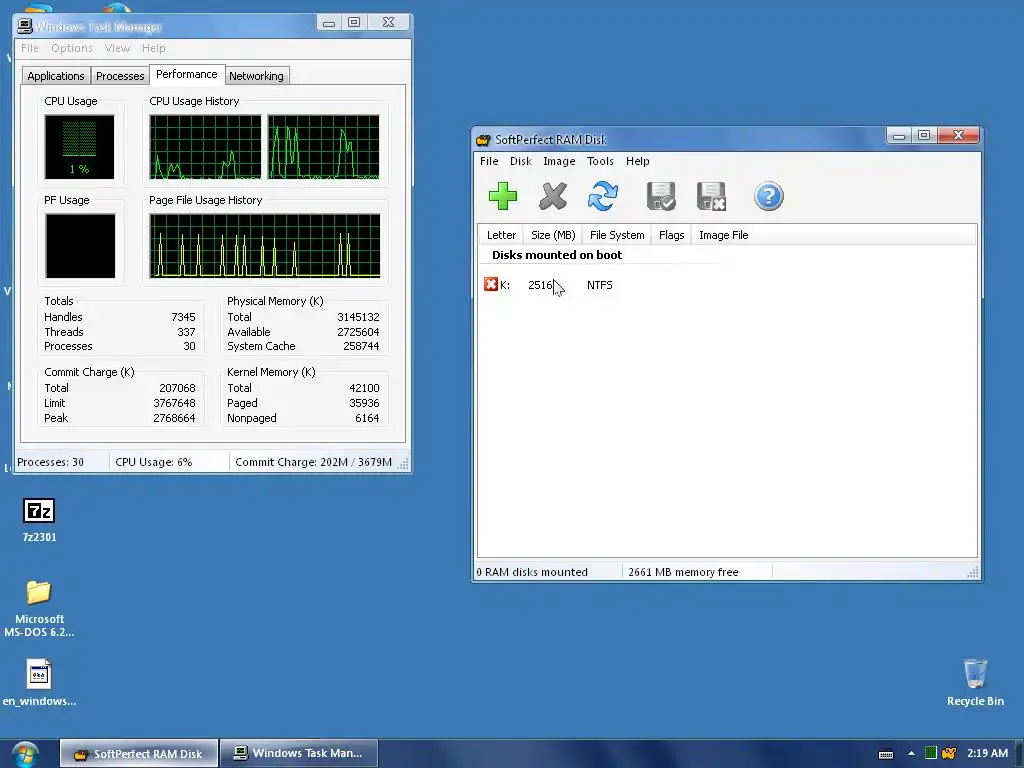Click the CPU Usage 1% gauge

[79, 147]
